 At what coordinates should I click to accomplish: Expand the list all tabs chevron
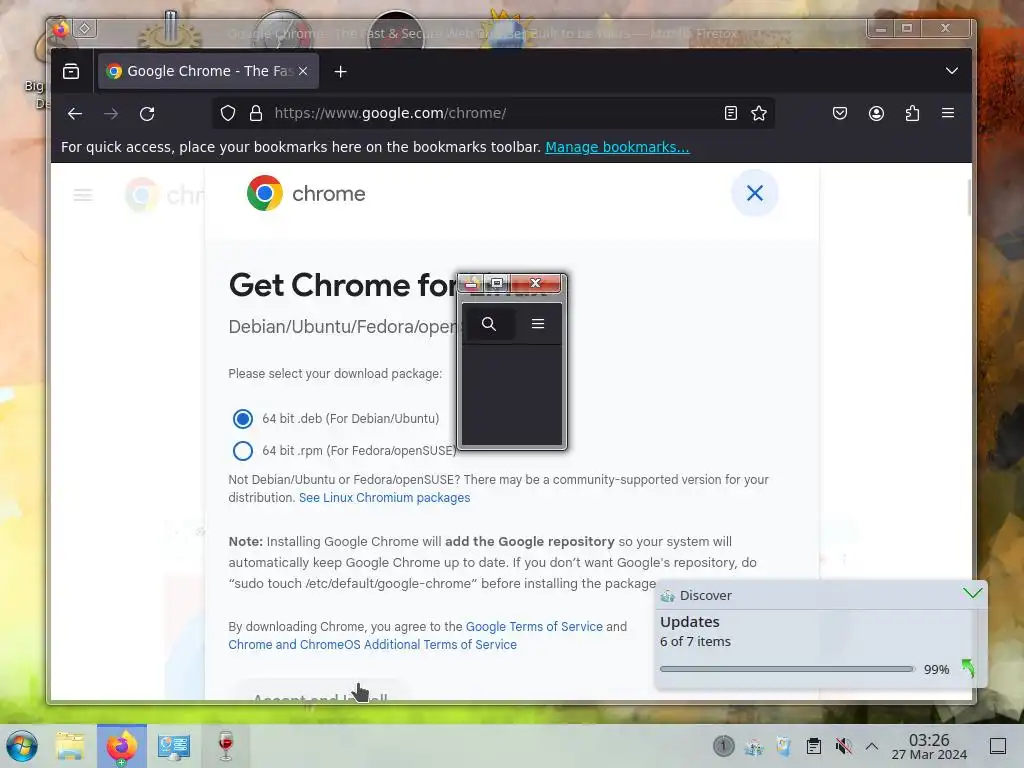click(x=952, y=71)
